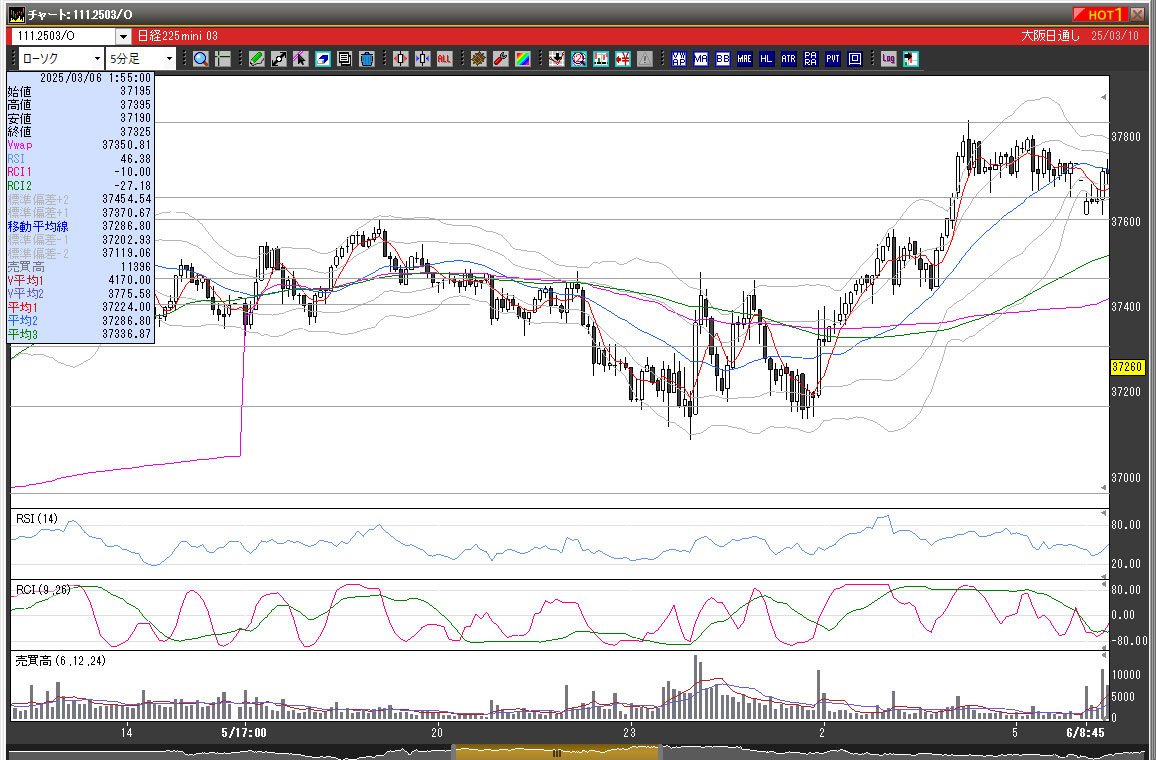Toggle the PARA parabolic indicator
The width and height of the screenshot is (1156, 760).
click(x=811, y=59)
